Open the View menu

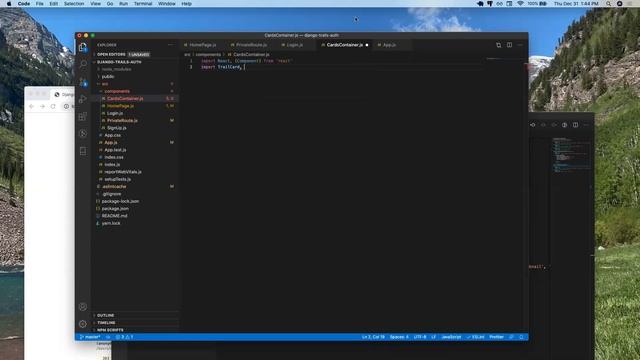point(96,4)
